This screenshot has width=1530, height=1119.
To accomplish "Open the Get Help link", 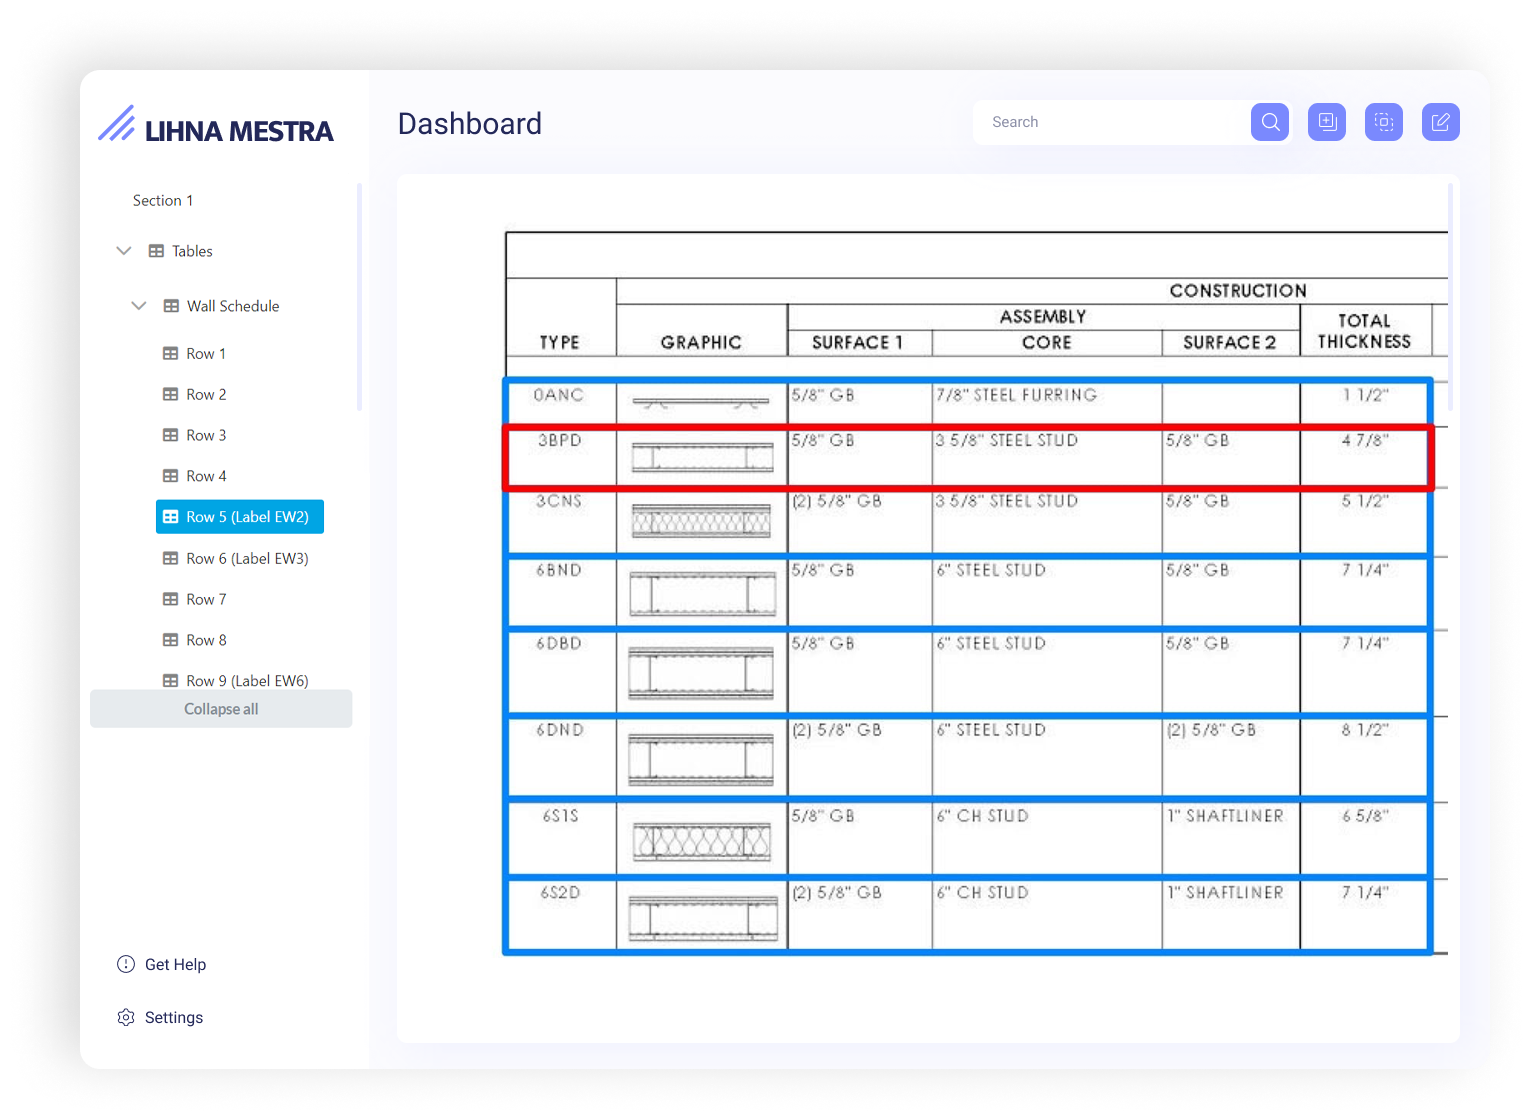I will 175,964.
